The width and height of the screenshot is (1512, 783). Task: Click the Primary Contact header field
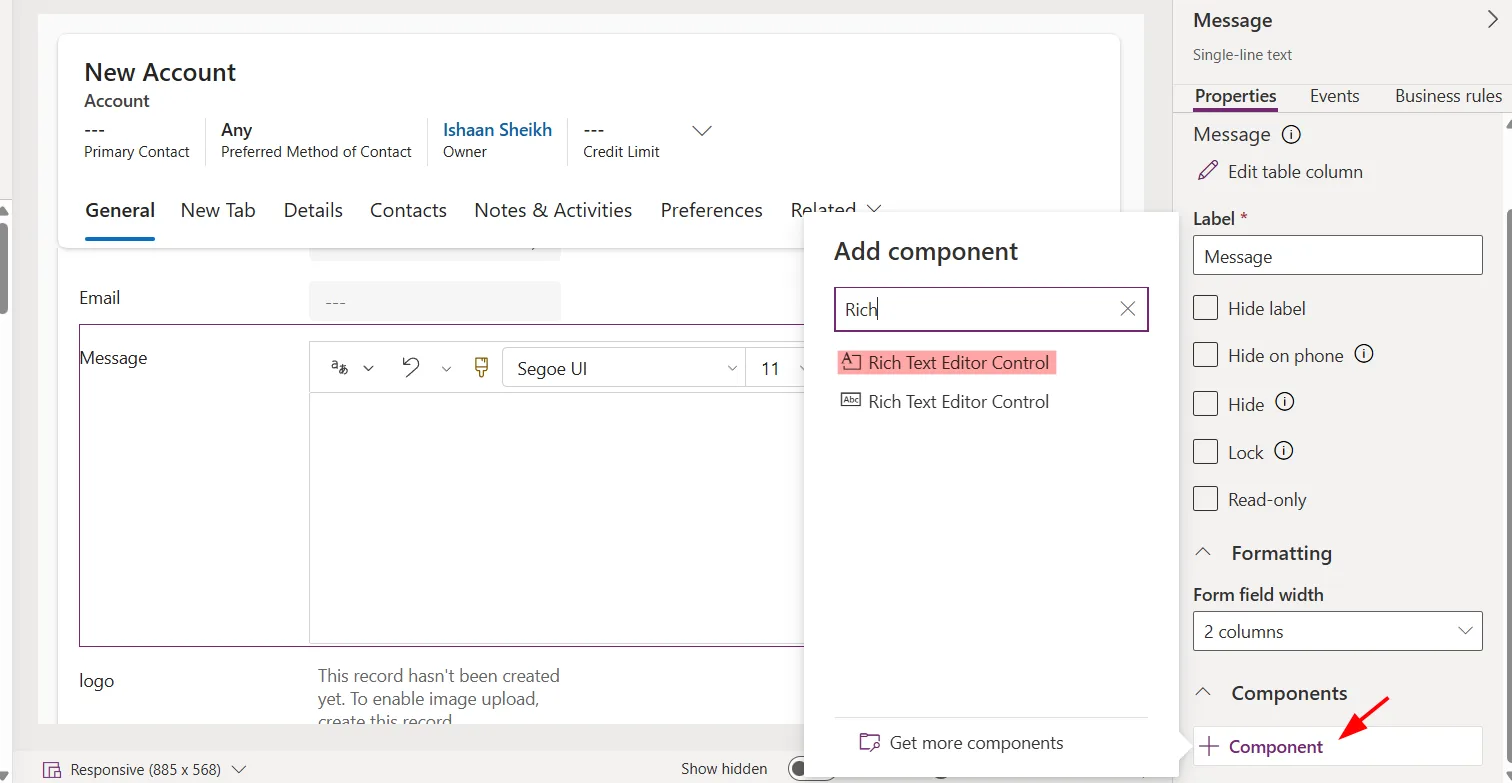click(x=137, y=140)
